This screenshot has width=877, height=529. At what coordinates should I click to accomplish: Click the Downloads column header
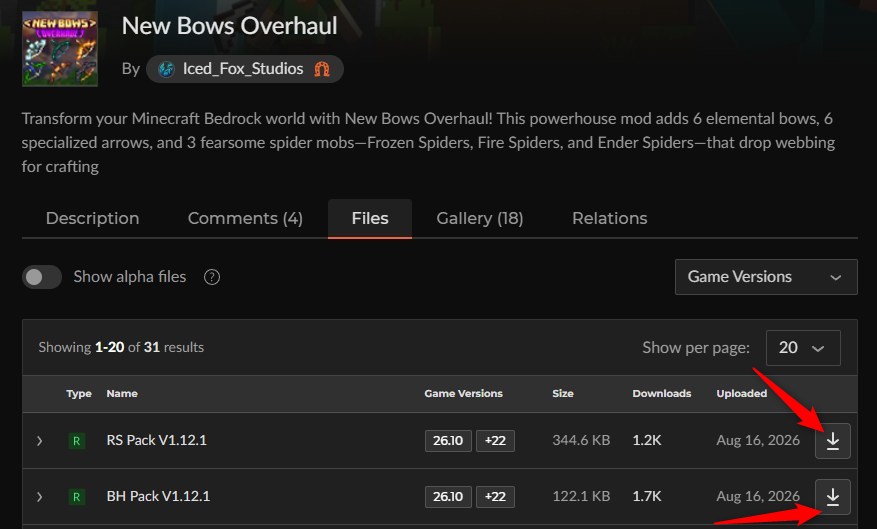[x=662, y=394]
